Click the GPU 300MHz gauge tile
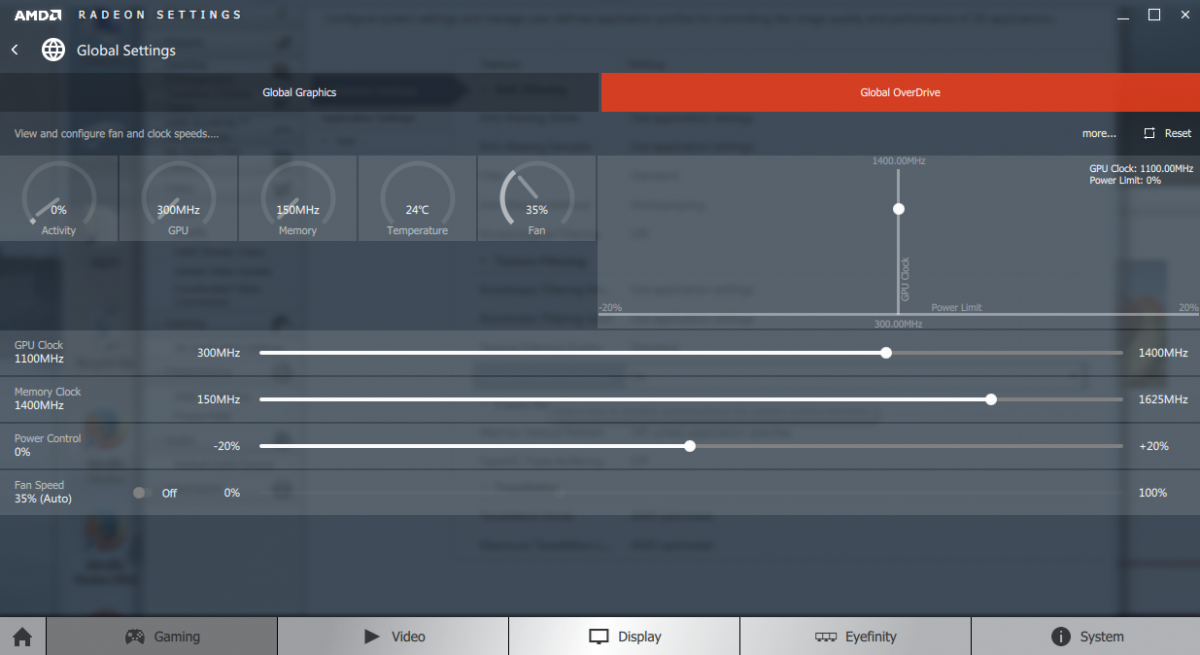Screen dimensions: 1200x655 [x=178, y=198]
